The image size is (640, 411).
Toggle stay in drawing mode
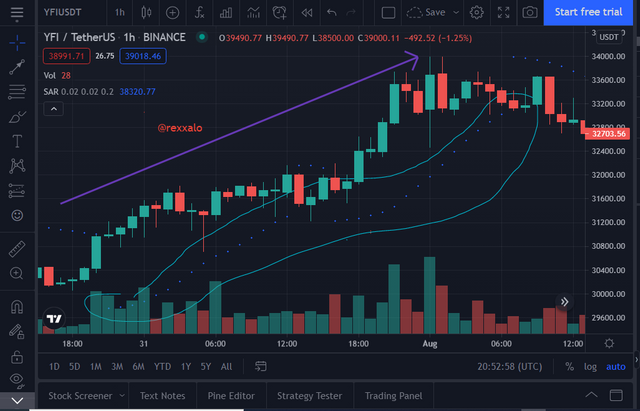(x=17, y=331)
